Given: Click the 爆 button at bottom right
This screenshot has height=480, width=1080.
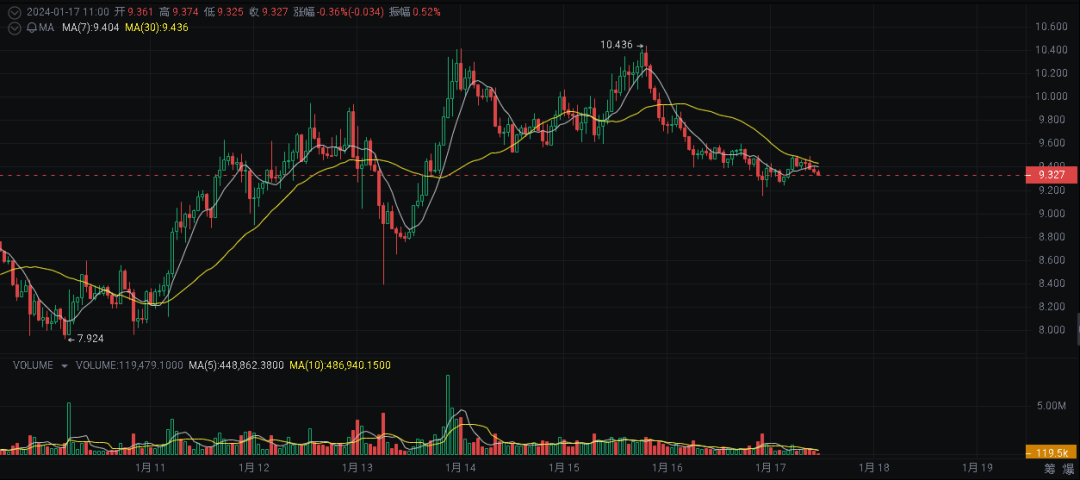Looking at the screenshot, I should pyautogui.click(x=1068, y=470).
